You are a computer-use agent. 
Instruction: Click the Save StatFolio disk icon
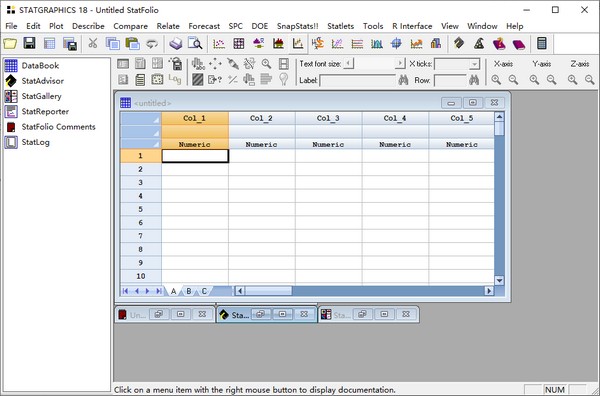click(29, 43)
